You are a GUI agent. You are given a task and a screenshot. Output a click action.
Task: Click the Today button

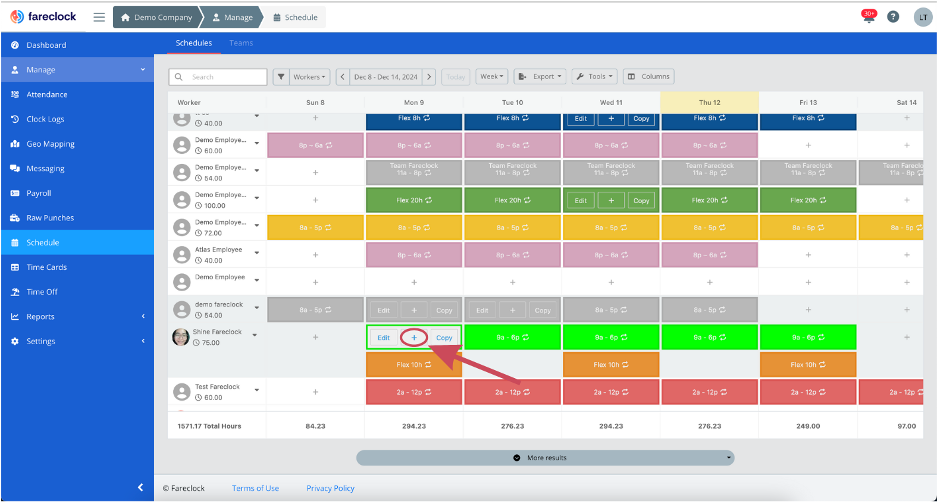point(456,77)
